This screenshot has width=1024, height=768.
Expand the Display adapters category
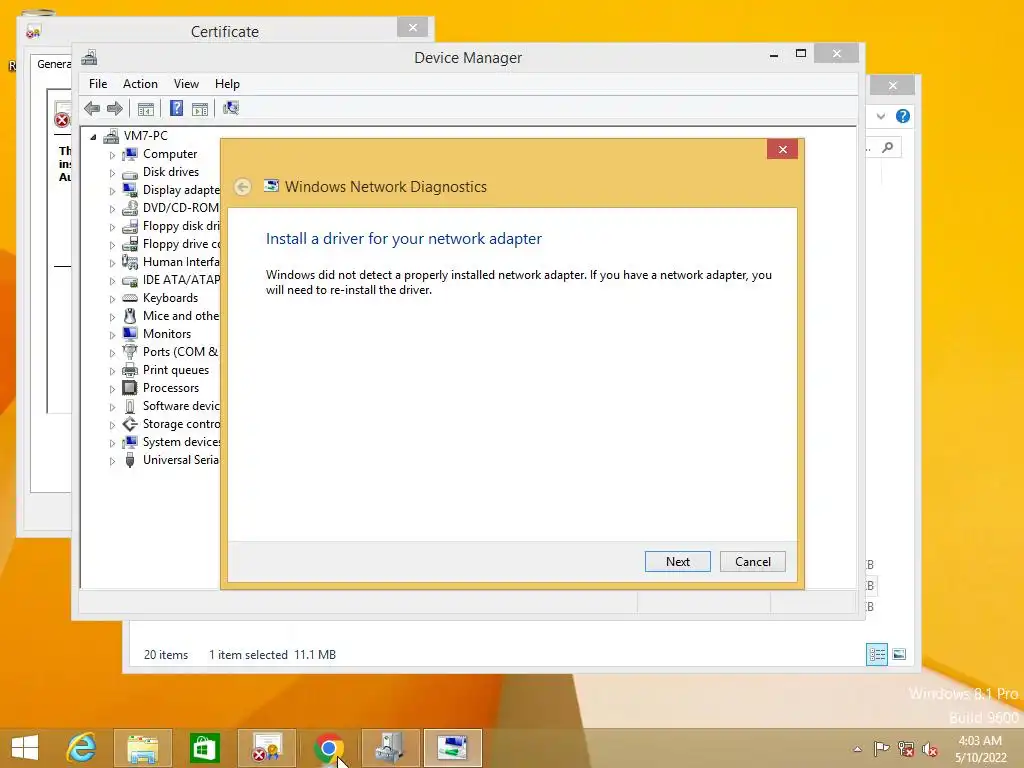point(112,191)
